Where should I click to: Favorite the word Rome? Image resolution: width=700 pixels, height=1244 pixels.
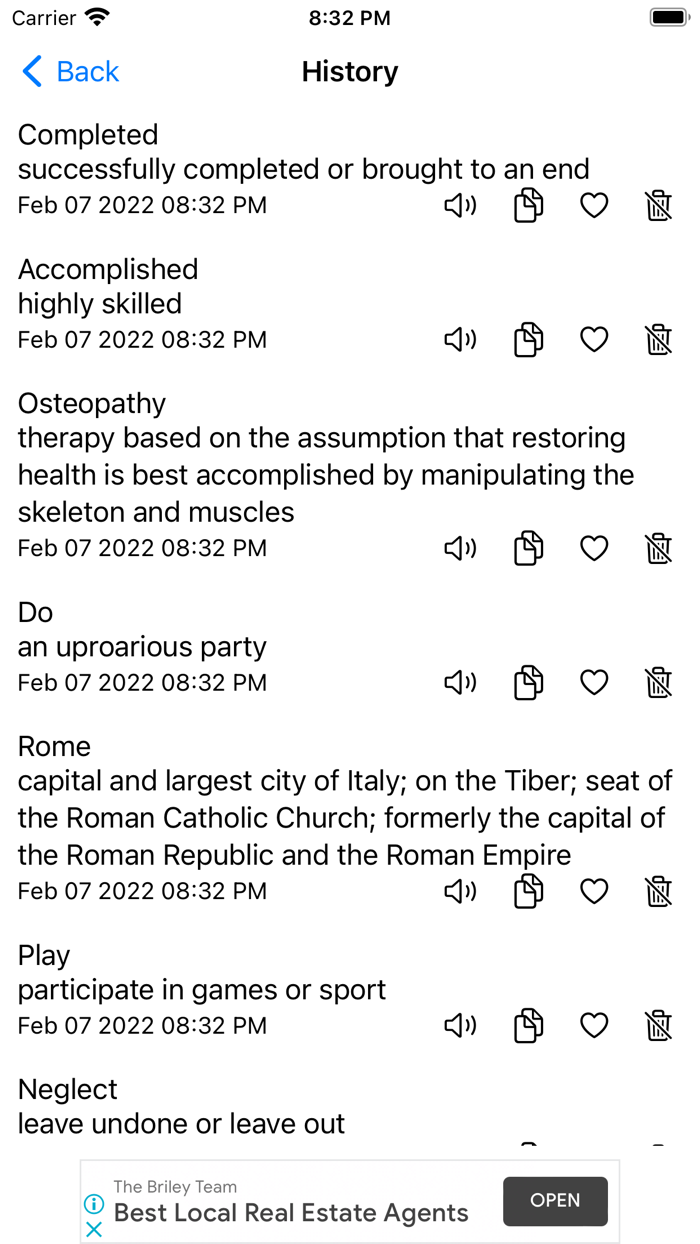click(x=593, y=891)
